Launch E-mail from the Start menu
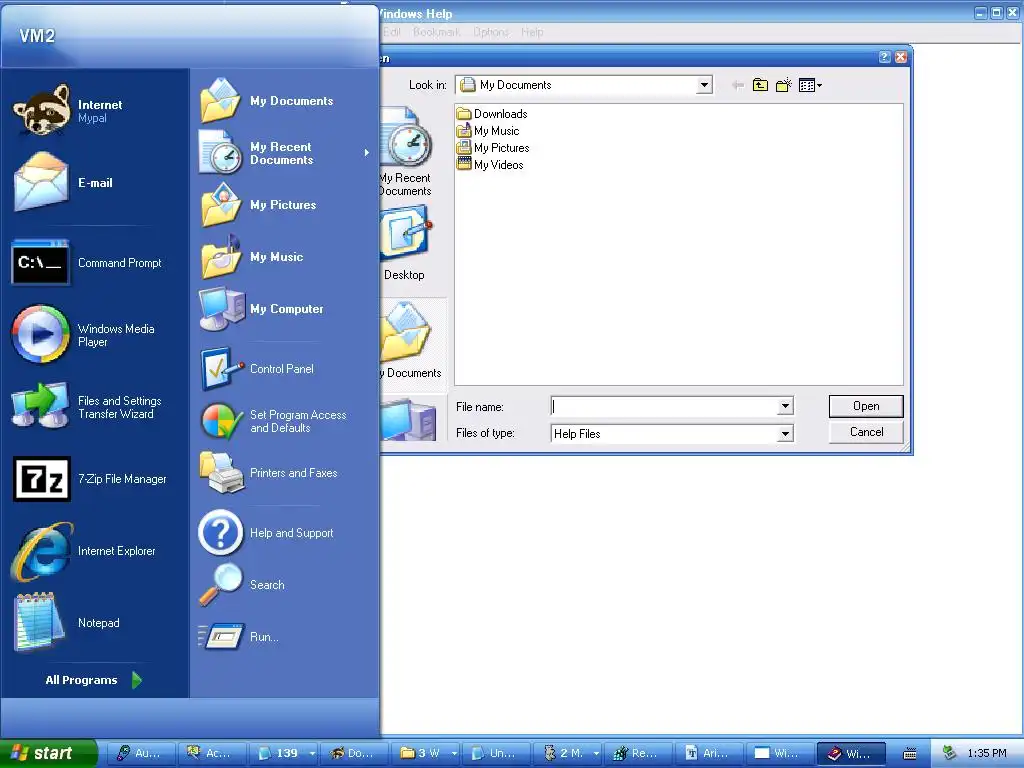The height and width of the screenshot is (768, 1024). [95, 183]
